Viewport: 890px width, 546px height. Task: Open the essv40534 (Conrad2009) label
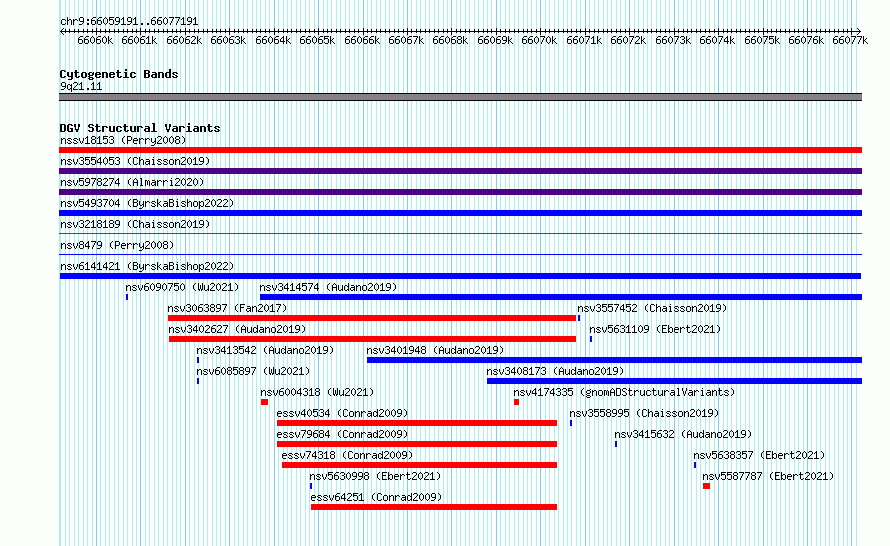coord(342,413)
